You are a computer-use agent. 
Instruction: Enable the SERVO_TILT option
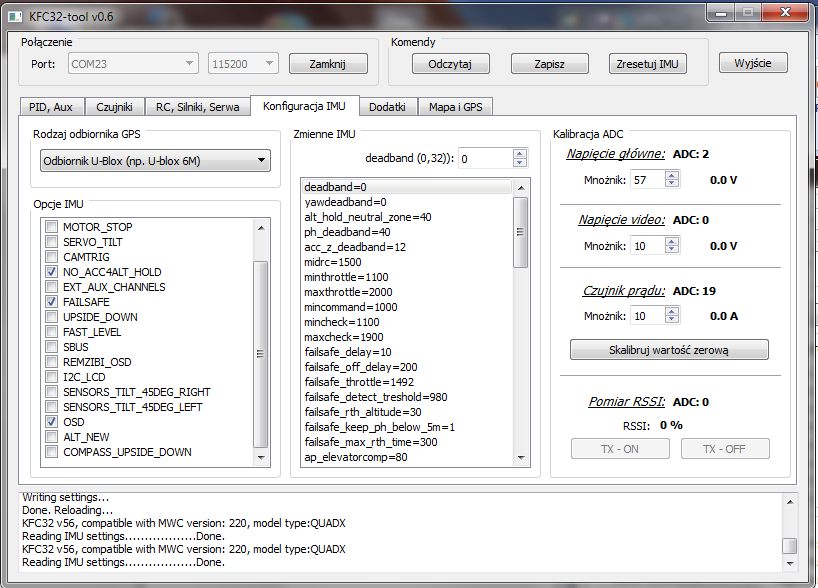[51, 242]
